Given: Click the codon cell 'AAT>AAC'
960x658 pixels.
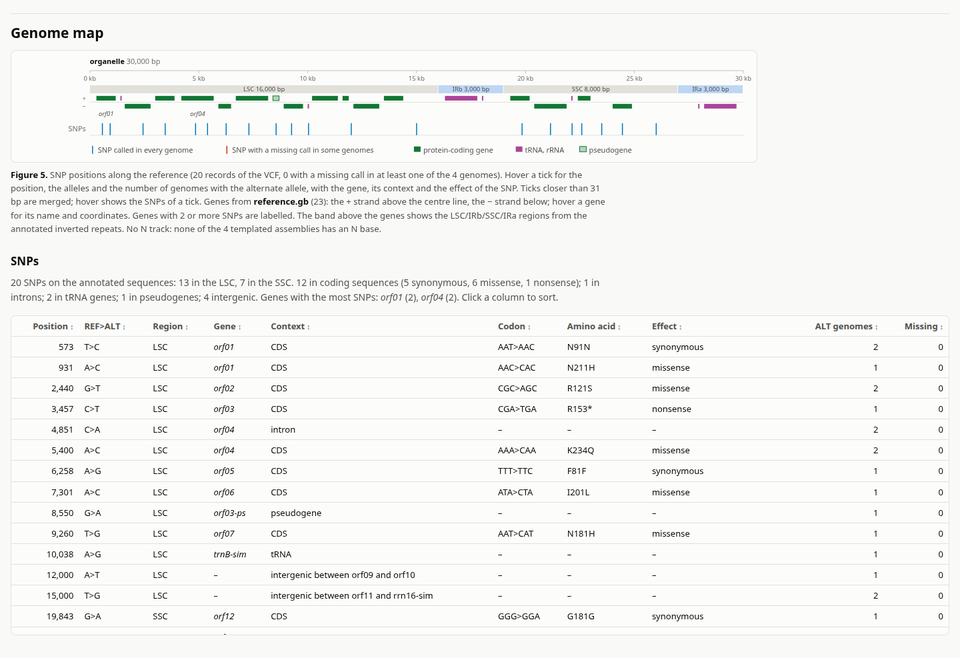Looking at the screenshot, I should [x=516, y=347].
